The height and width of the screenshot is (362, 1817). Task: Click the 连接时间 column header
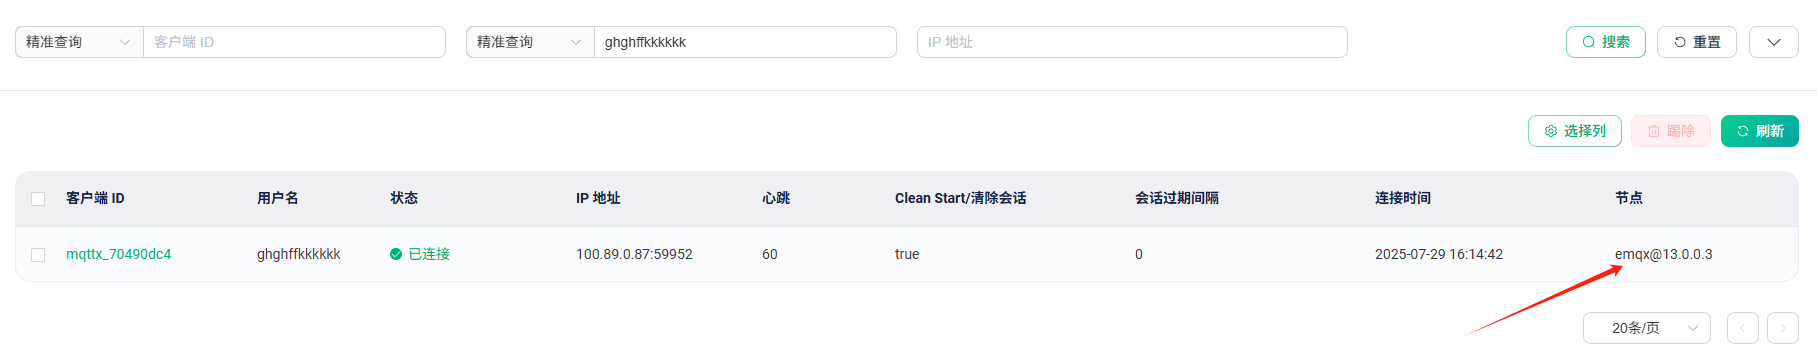tap(1402, 198)
